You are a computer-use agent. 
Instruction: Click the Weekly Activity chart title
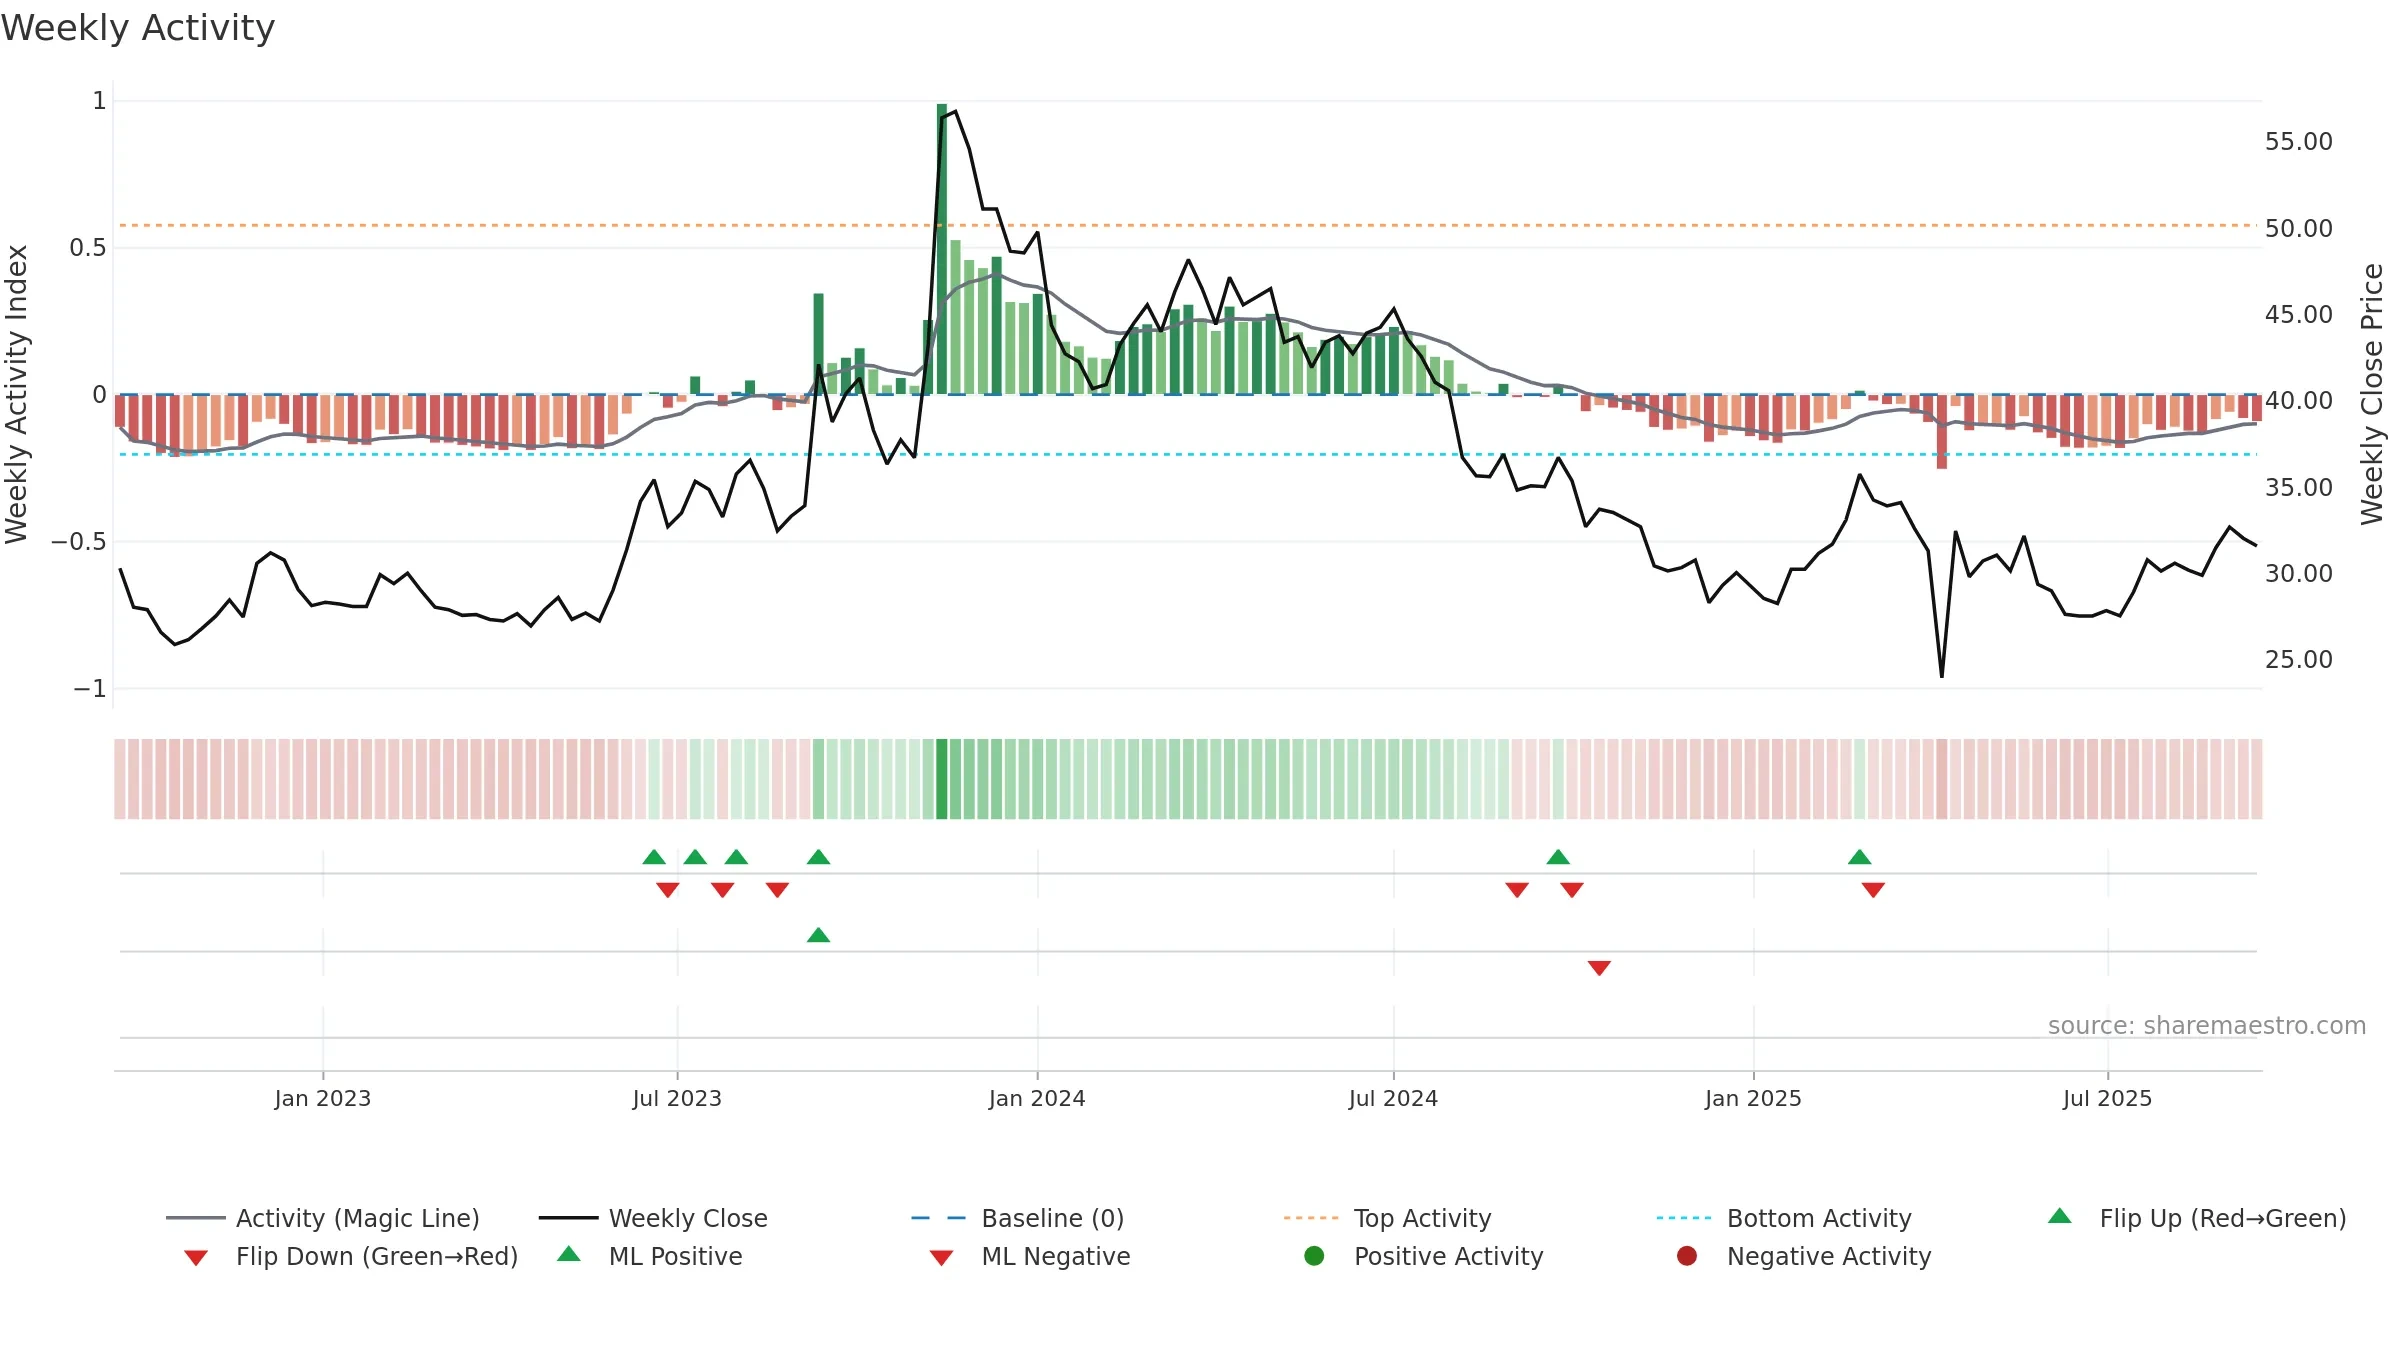(138, 28)
